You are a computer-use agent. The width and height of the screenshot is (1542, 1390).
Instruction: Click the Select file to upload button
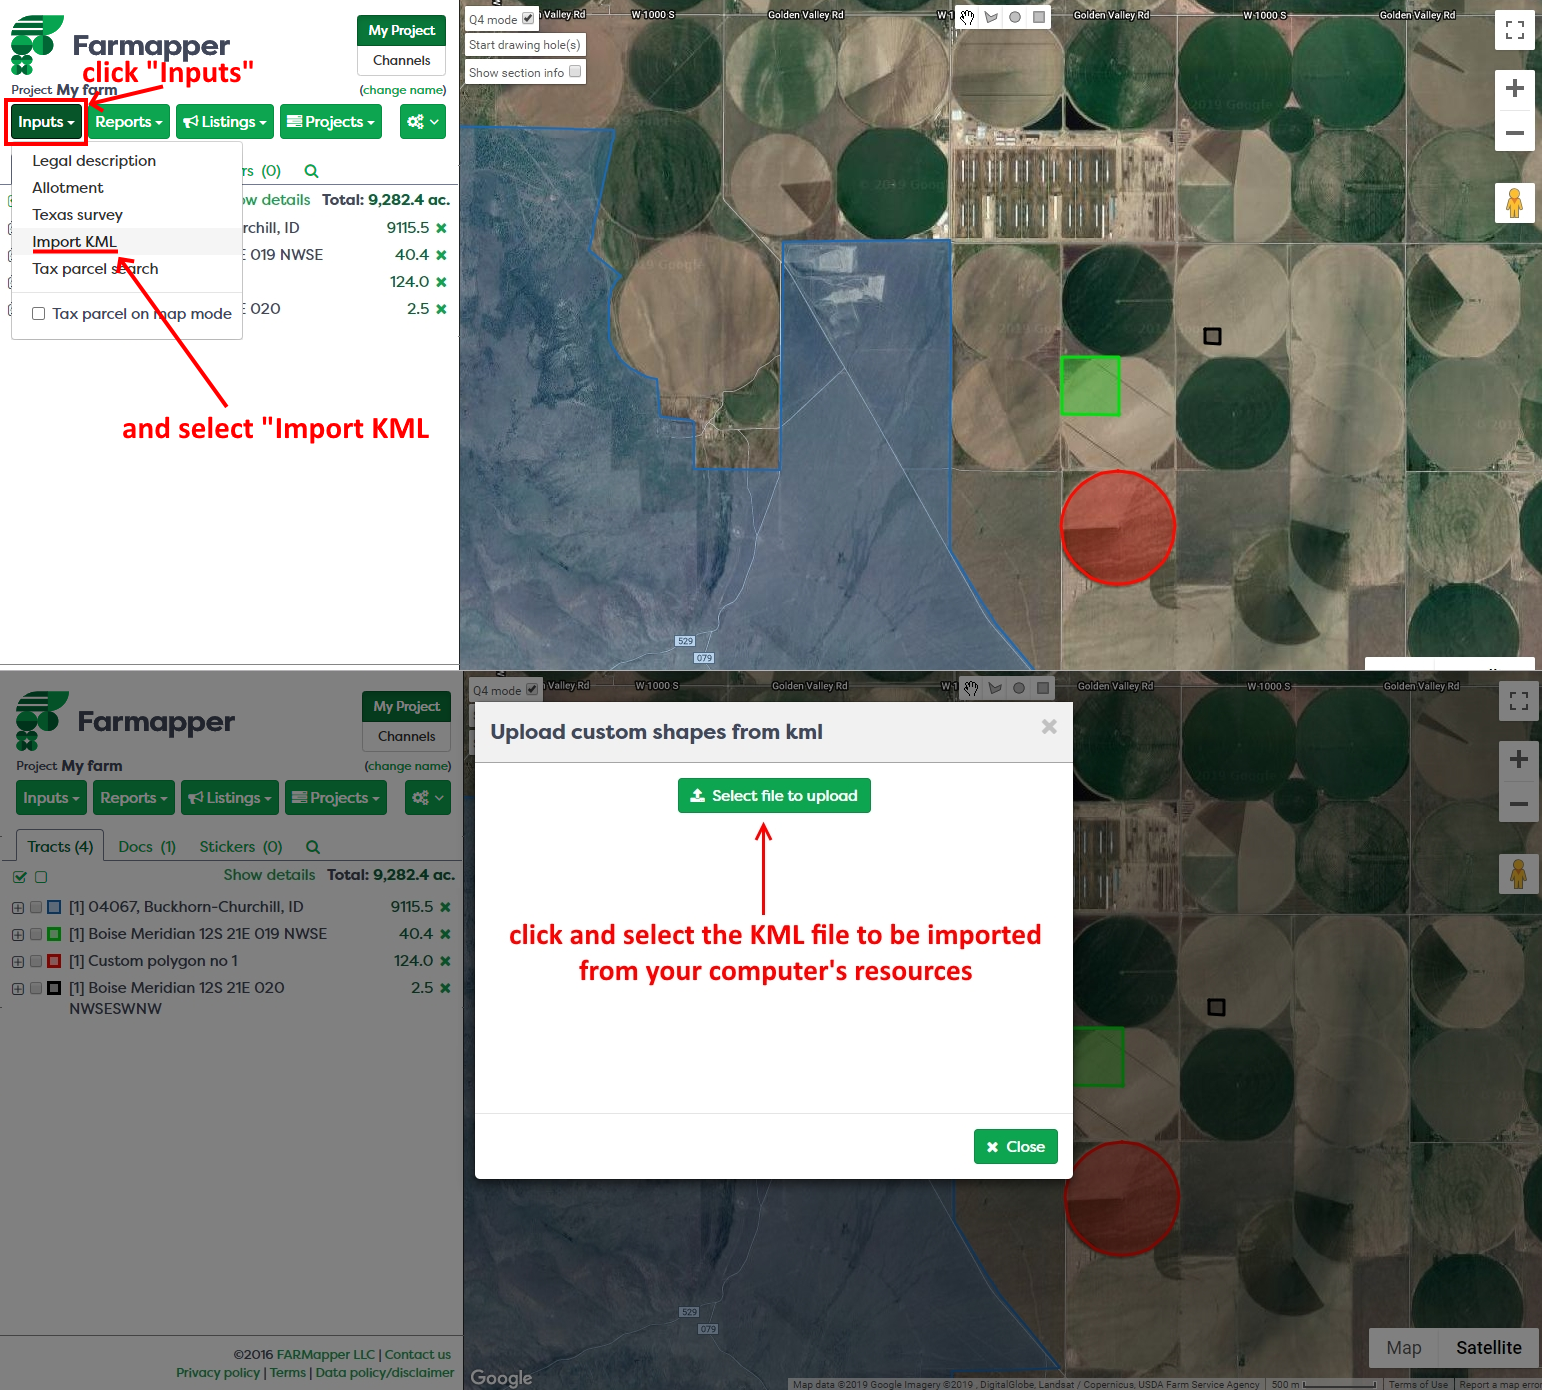coord(774,796)
